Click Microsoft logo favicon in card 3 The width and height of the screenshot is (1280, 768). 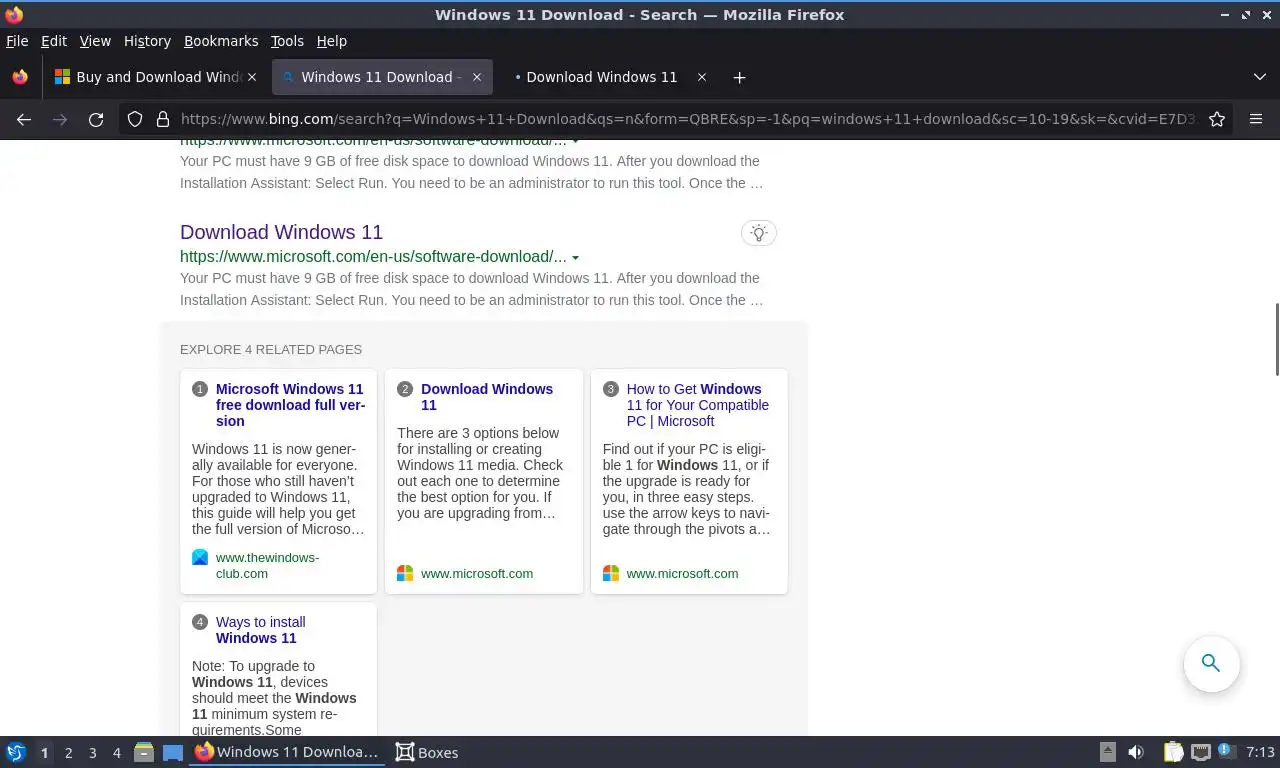611,573
